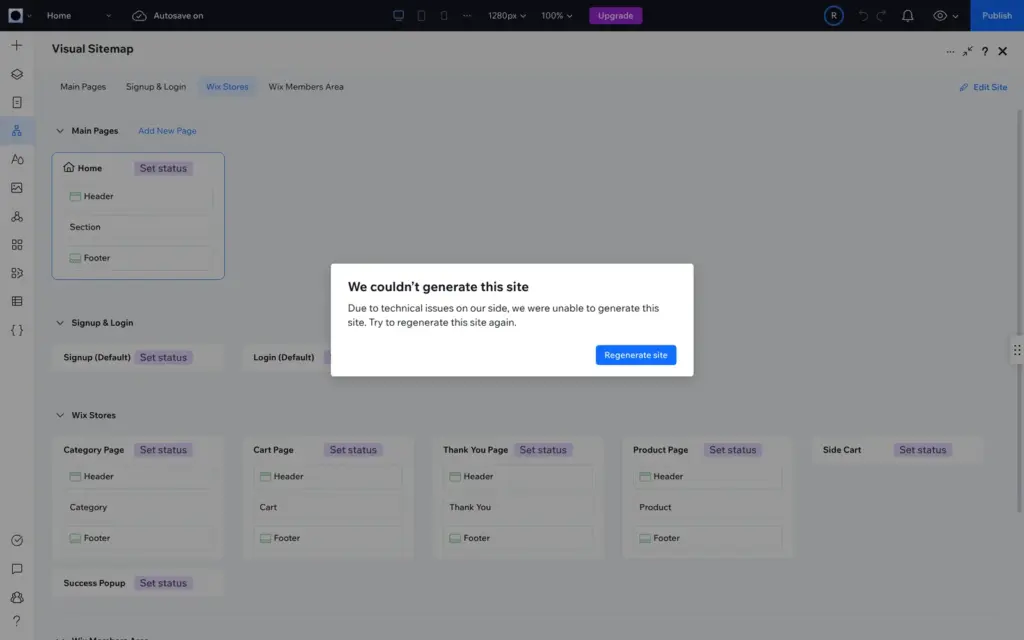Screen dimensions: 1024x640
Task: Open notifications bell icon
Action: [x=908, y=16]
